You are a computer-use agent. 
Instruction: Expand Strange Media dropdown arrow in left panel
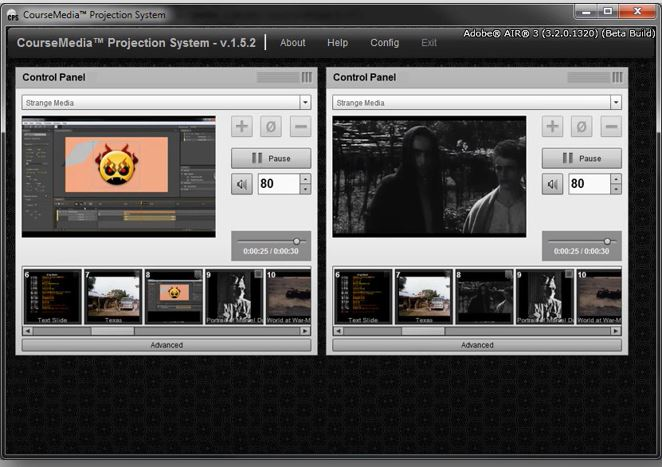pyautogui.click(x=305, y=103)
